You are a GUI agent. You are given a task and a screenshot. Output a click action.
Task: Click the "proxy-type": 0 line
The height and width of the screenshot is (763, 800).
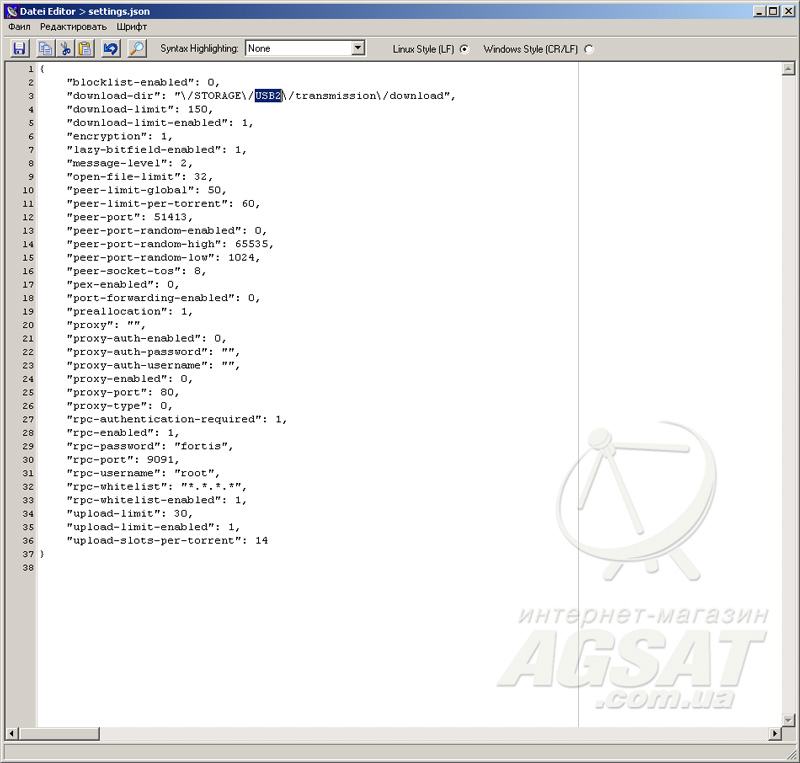tap(119, 406)
